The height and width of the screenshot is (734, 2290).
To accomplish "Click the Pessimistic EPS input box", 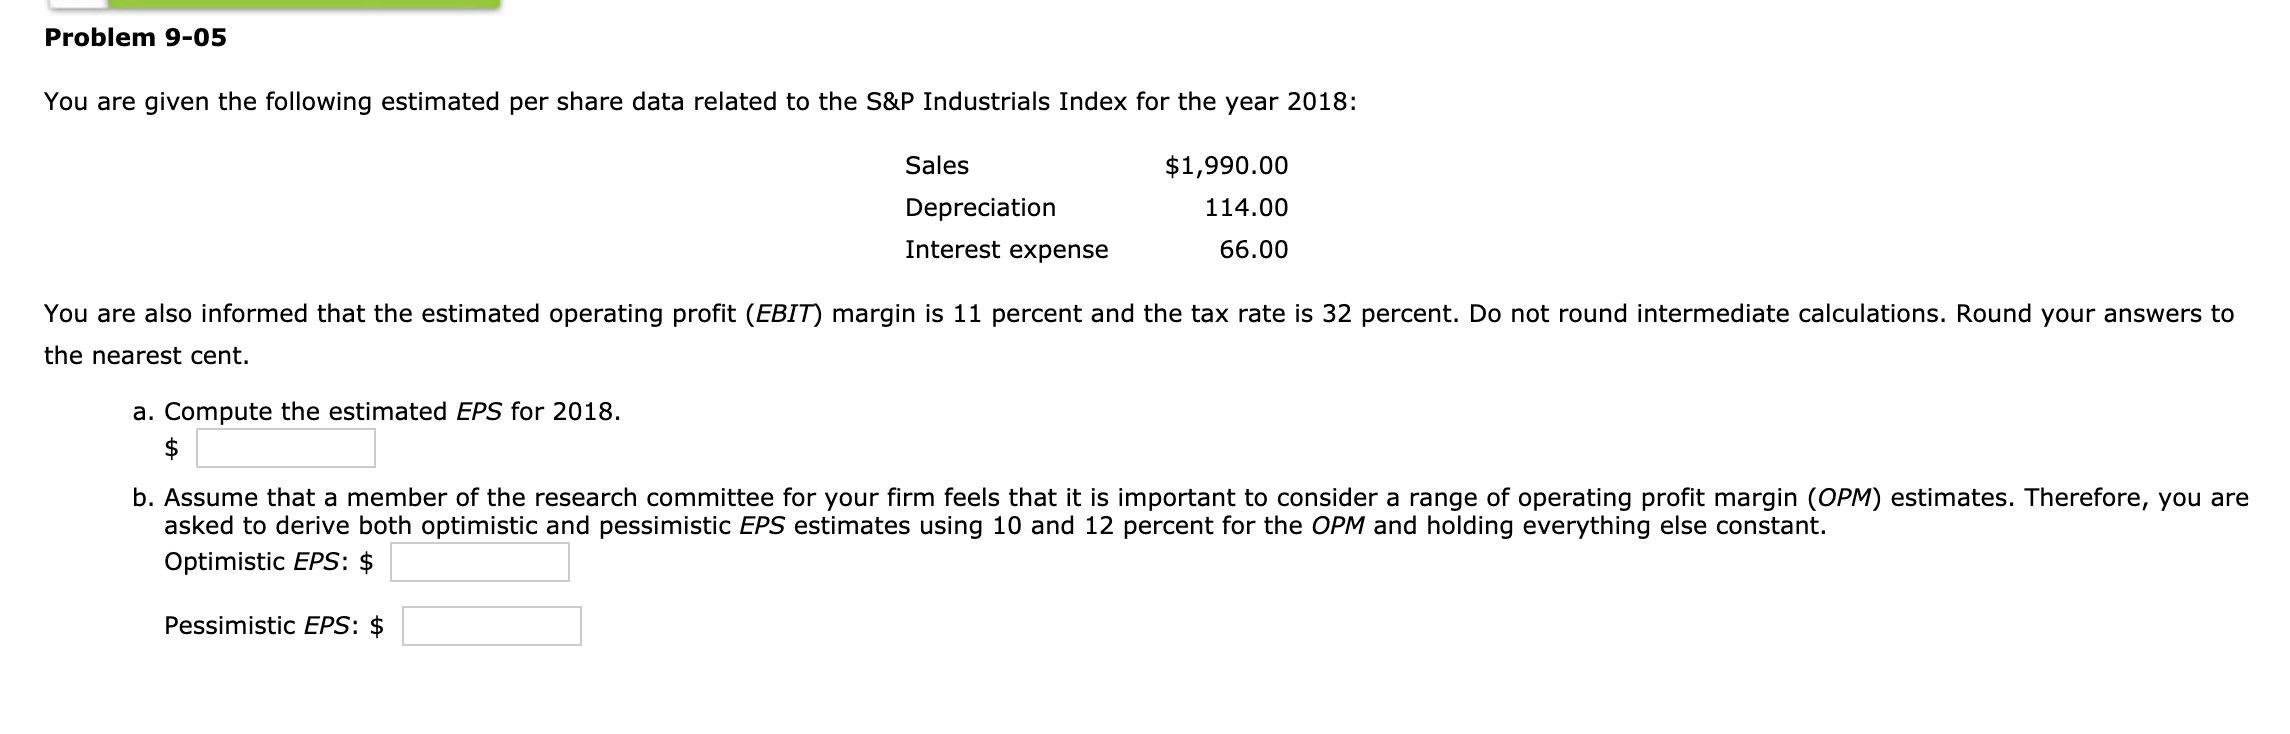I will click(492, 628).
